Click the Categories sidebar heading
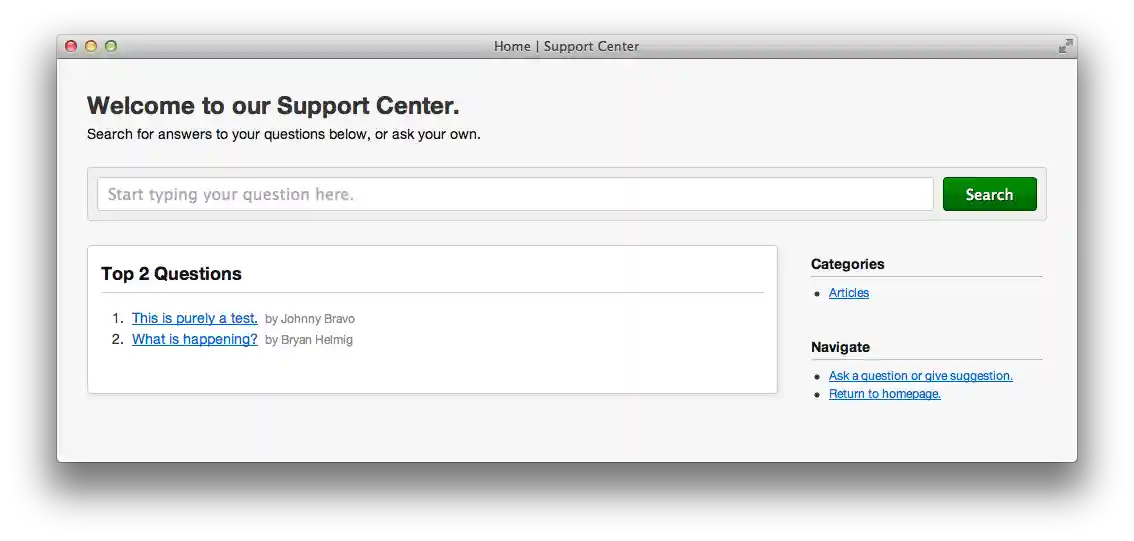This screenshot has width=1134, height=541. coord(847,264)
